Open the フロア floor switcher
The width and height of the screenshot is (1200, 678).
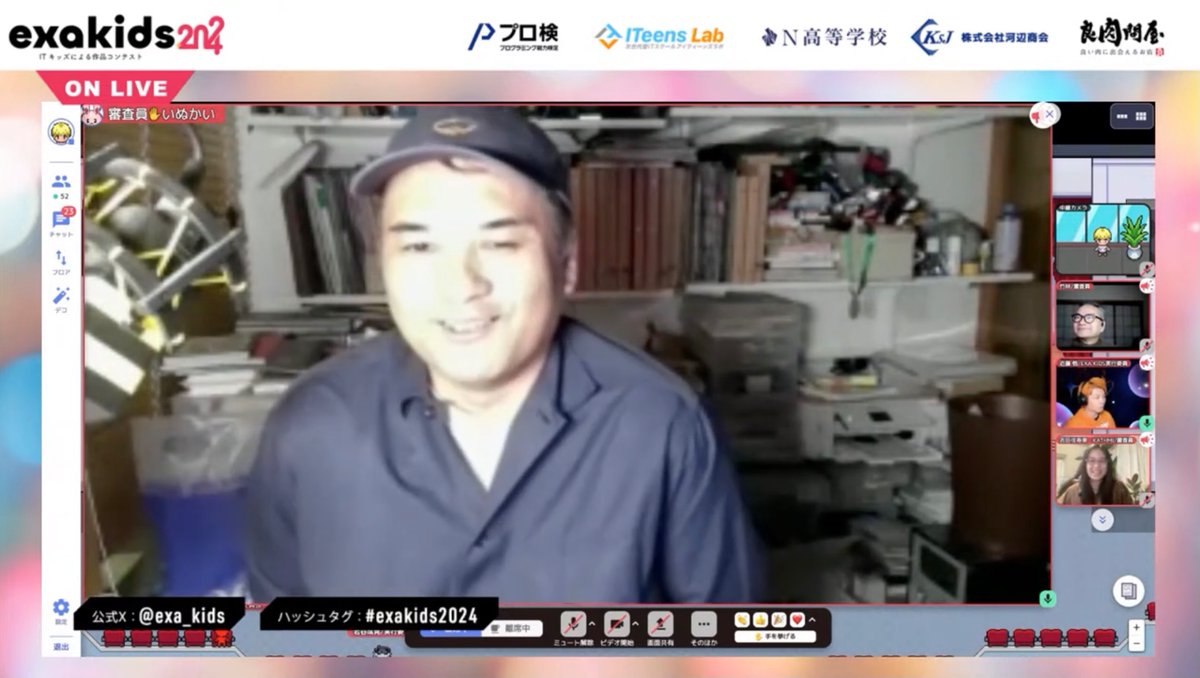point(61,263)
